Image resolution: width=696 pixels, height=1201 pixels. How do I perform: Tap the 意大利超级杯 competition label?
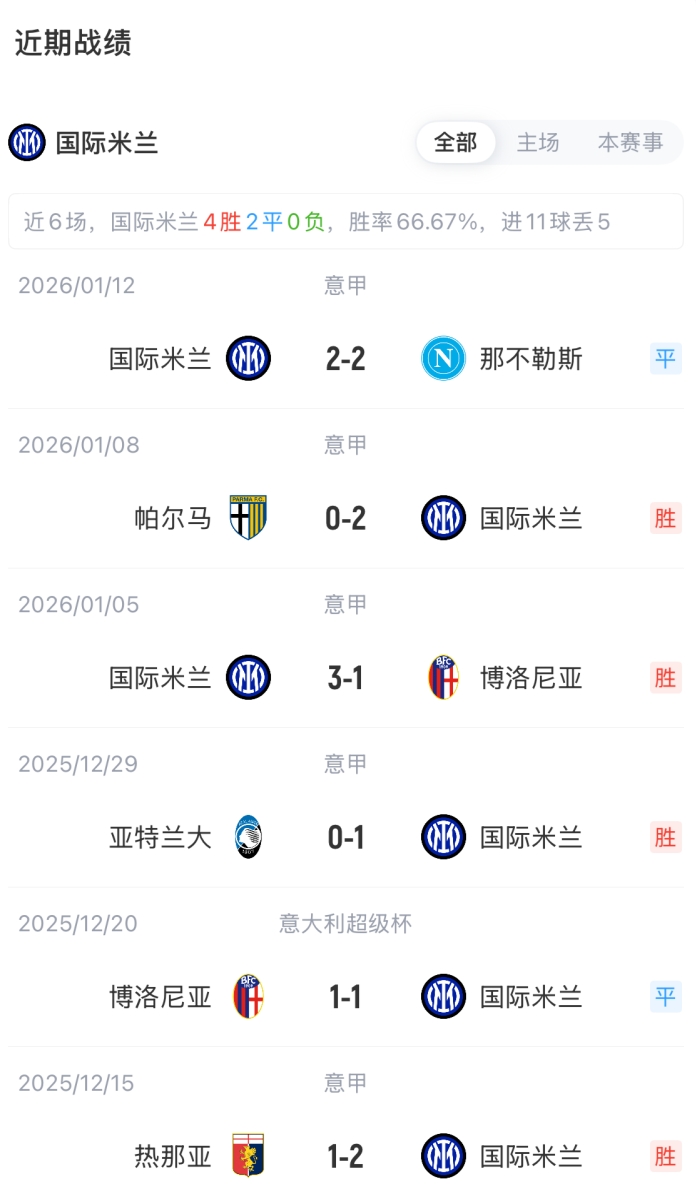pyautogui.click(x=345, y=923)
